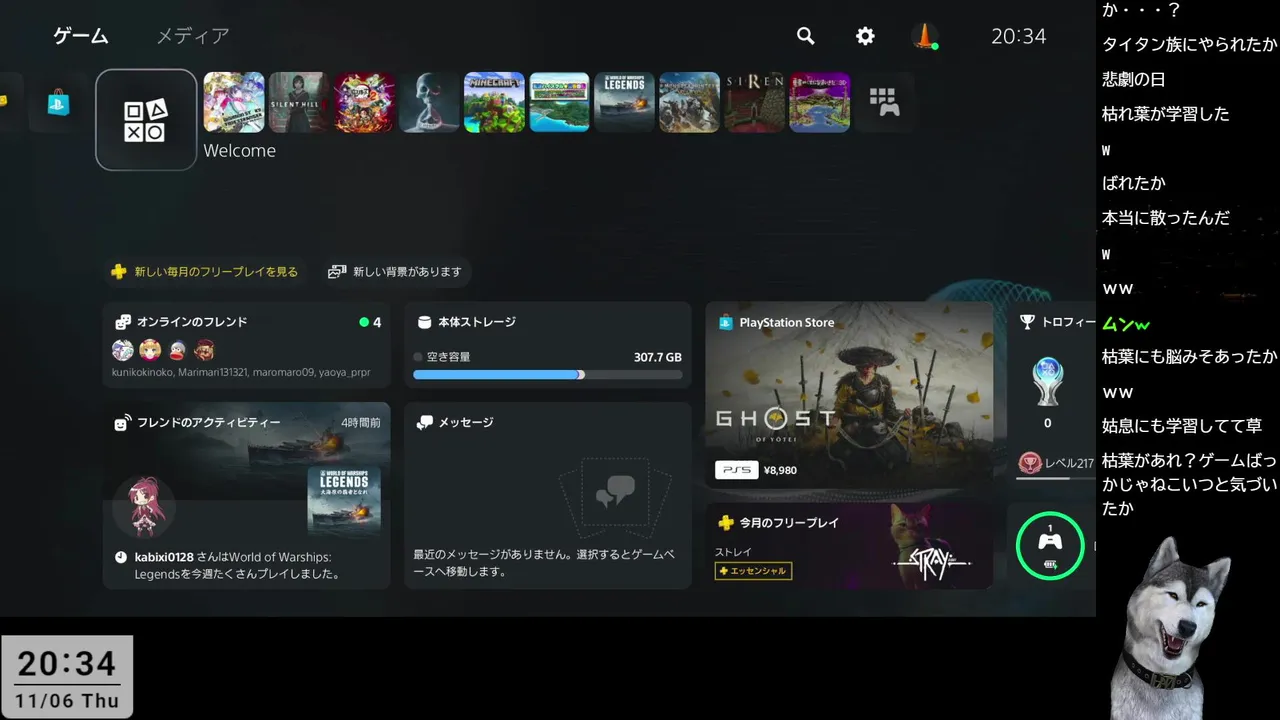Click the PS5 ¥8,980 price tag

point(757,469)
